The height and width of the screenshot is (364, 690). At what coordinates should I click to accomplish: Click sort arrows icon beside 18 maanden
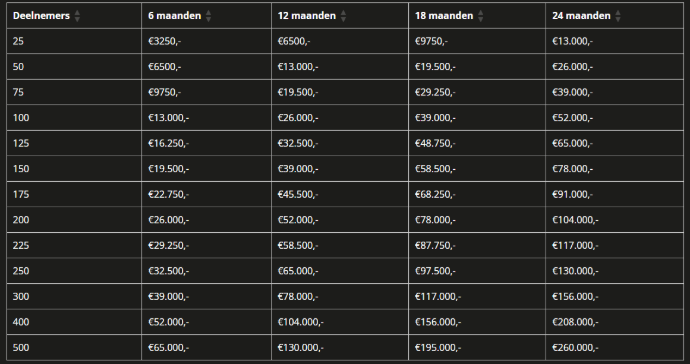tap(481, 16)
